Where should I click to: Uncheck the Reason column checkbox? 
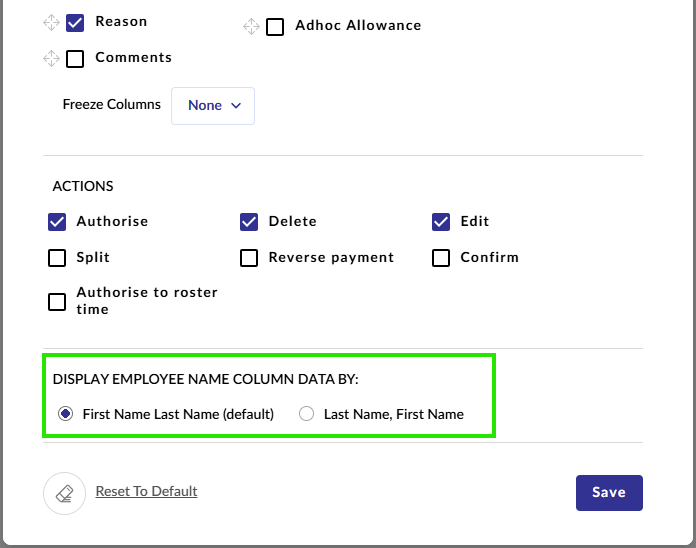(75, 23)
